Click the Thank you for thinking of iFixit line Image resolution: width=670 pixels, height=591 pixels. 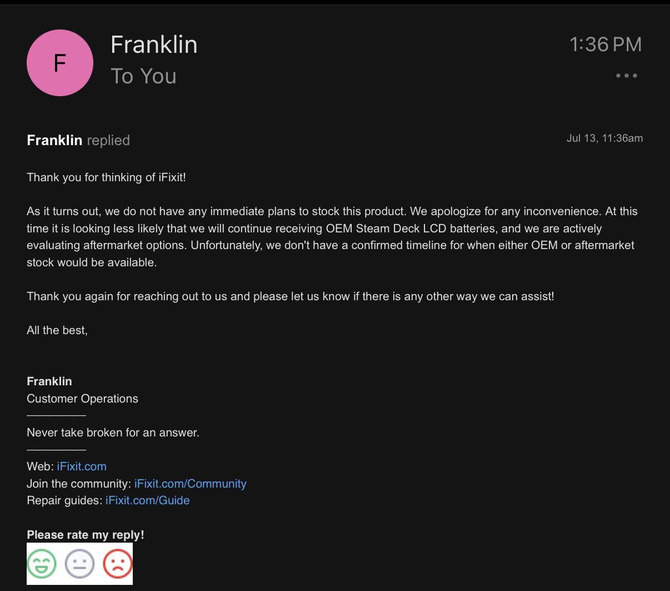(106, 177)
